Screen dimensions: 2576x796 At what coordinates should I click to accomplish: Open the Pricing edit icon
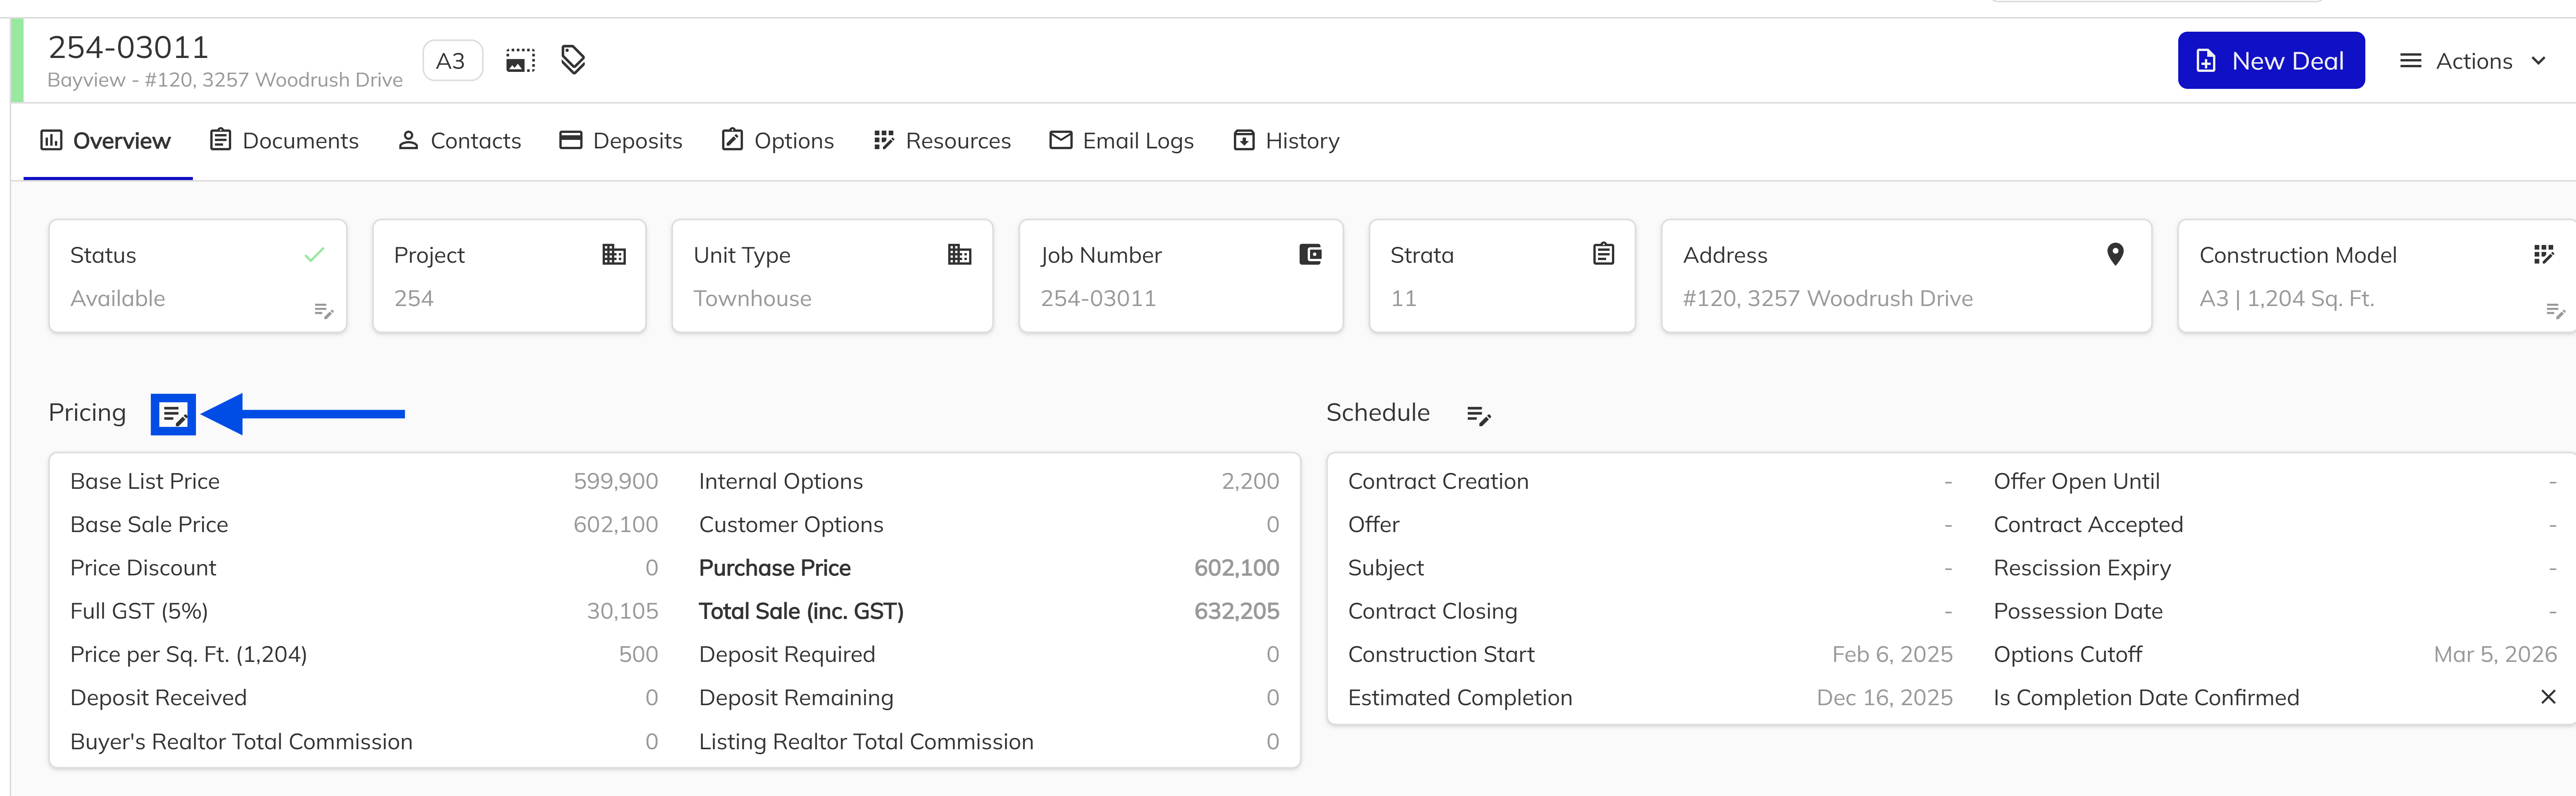173,413
